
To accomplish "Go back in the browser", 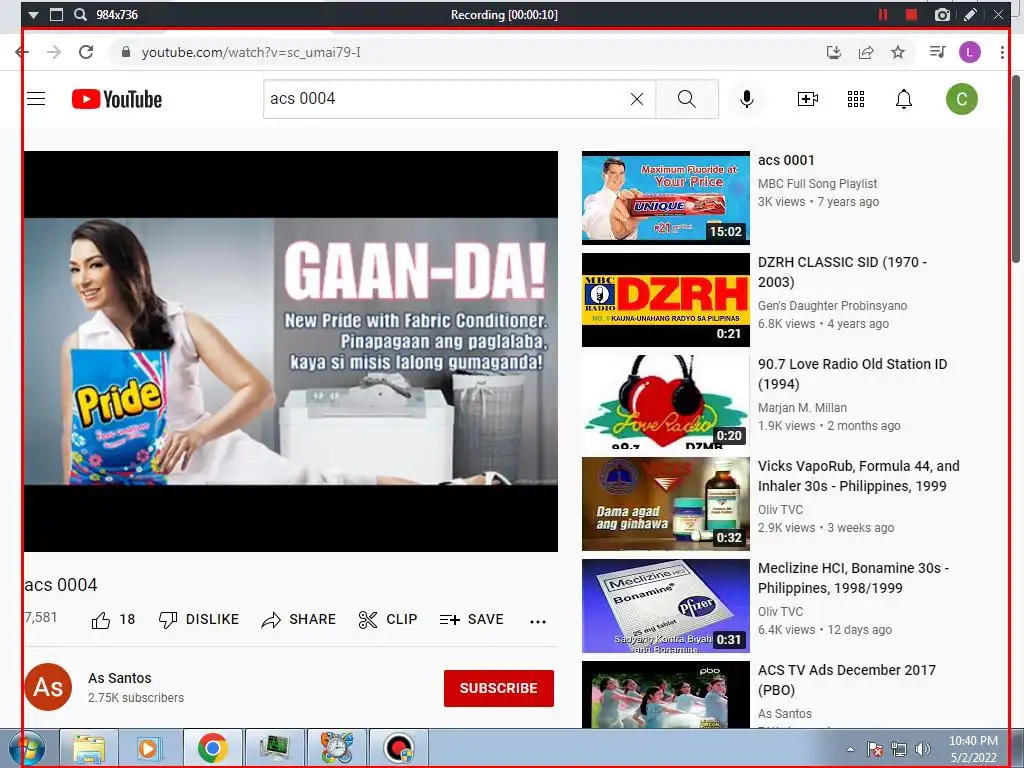I will point(22,52).
